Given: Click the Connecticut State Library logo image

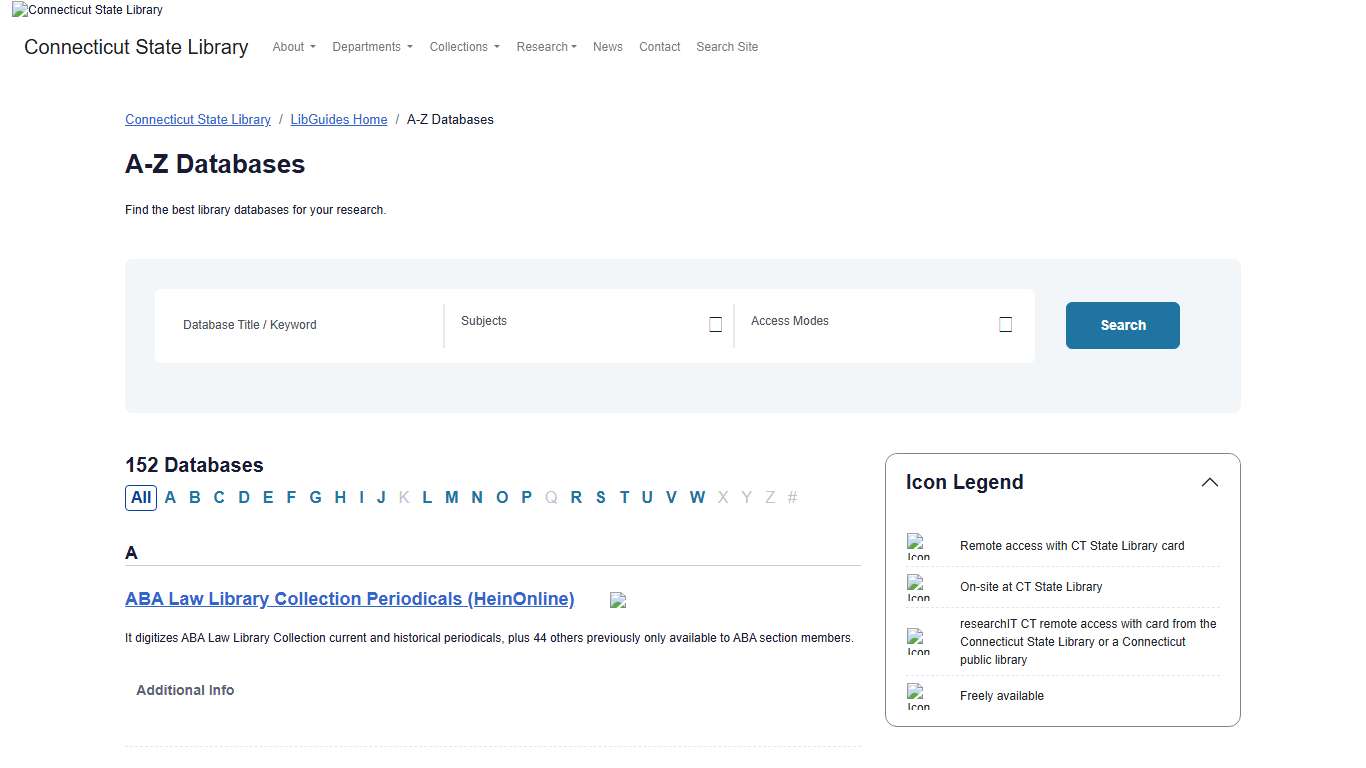Looking at the screenshot, I should [x=86, y=10].
